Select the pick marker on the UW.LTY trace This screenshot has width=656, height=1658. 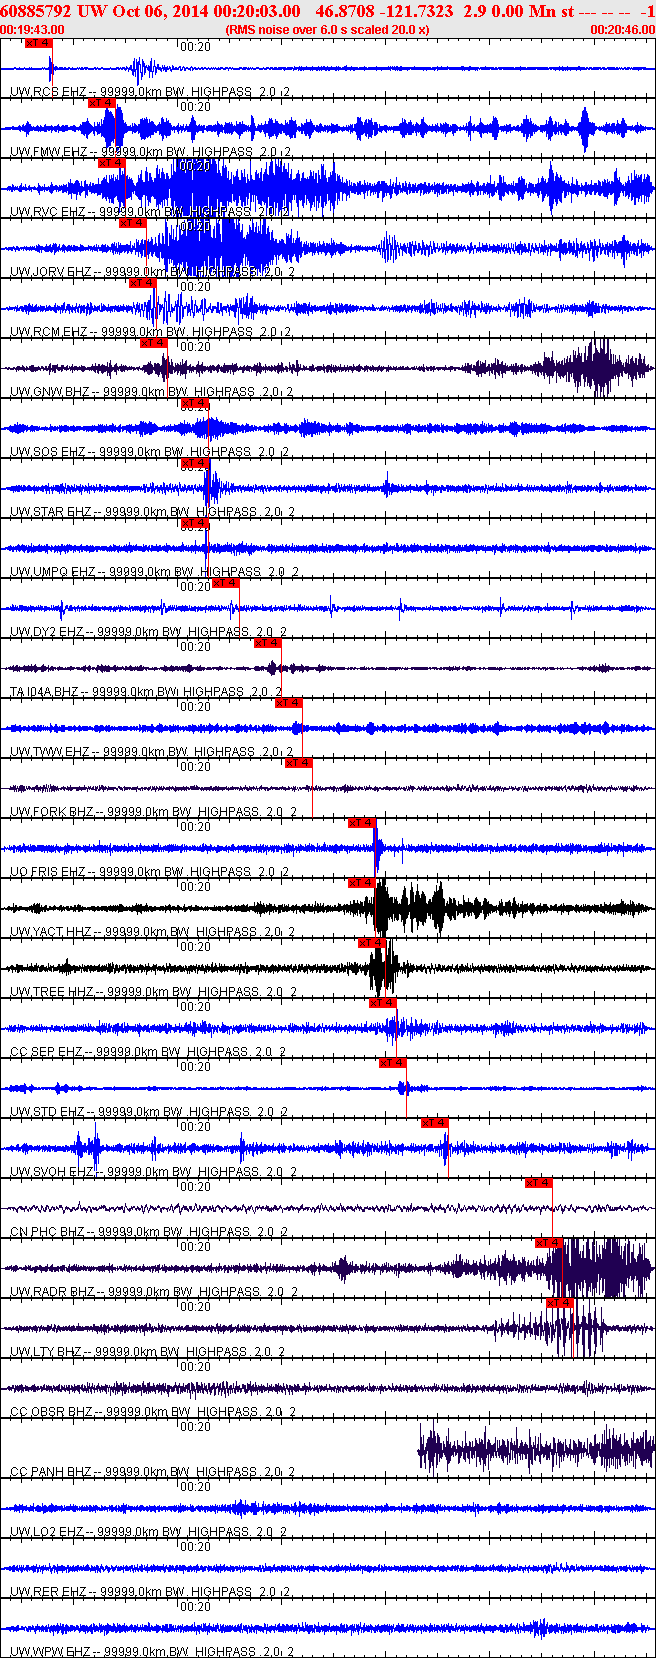[x=559, y=1303]
